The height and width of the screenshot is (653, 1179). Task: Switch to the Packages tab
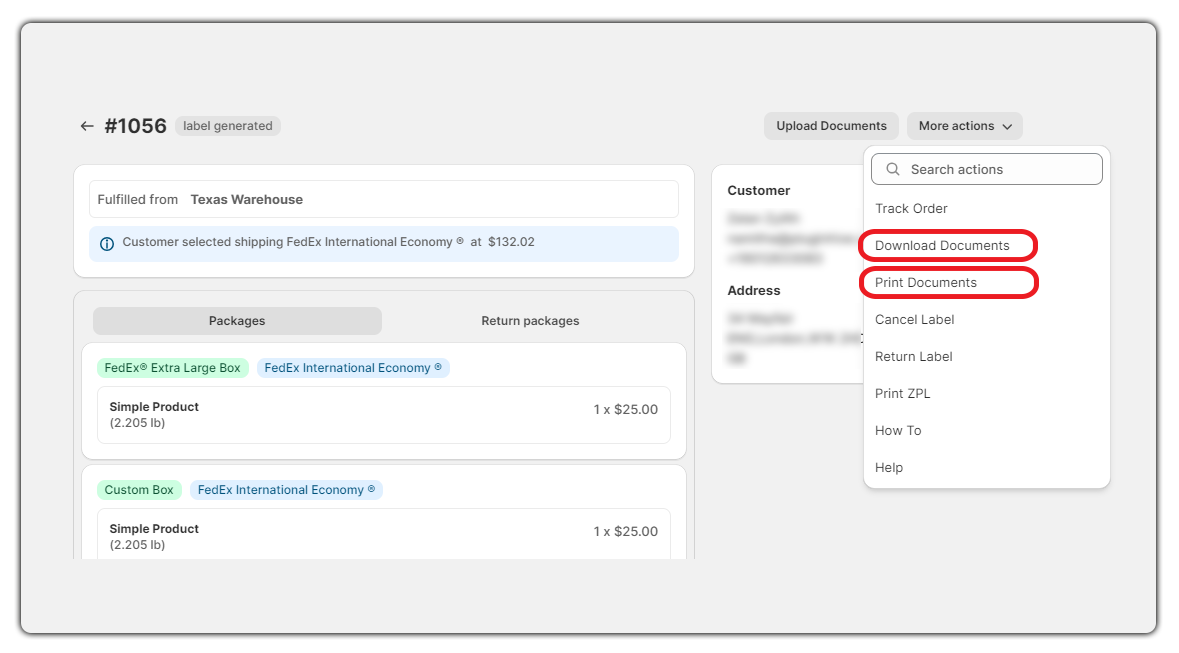pyautogui.click(x=237, y=320)
